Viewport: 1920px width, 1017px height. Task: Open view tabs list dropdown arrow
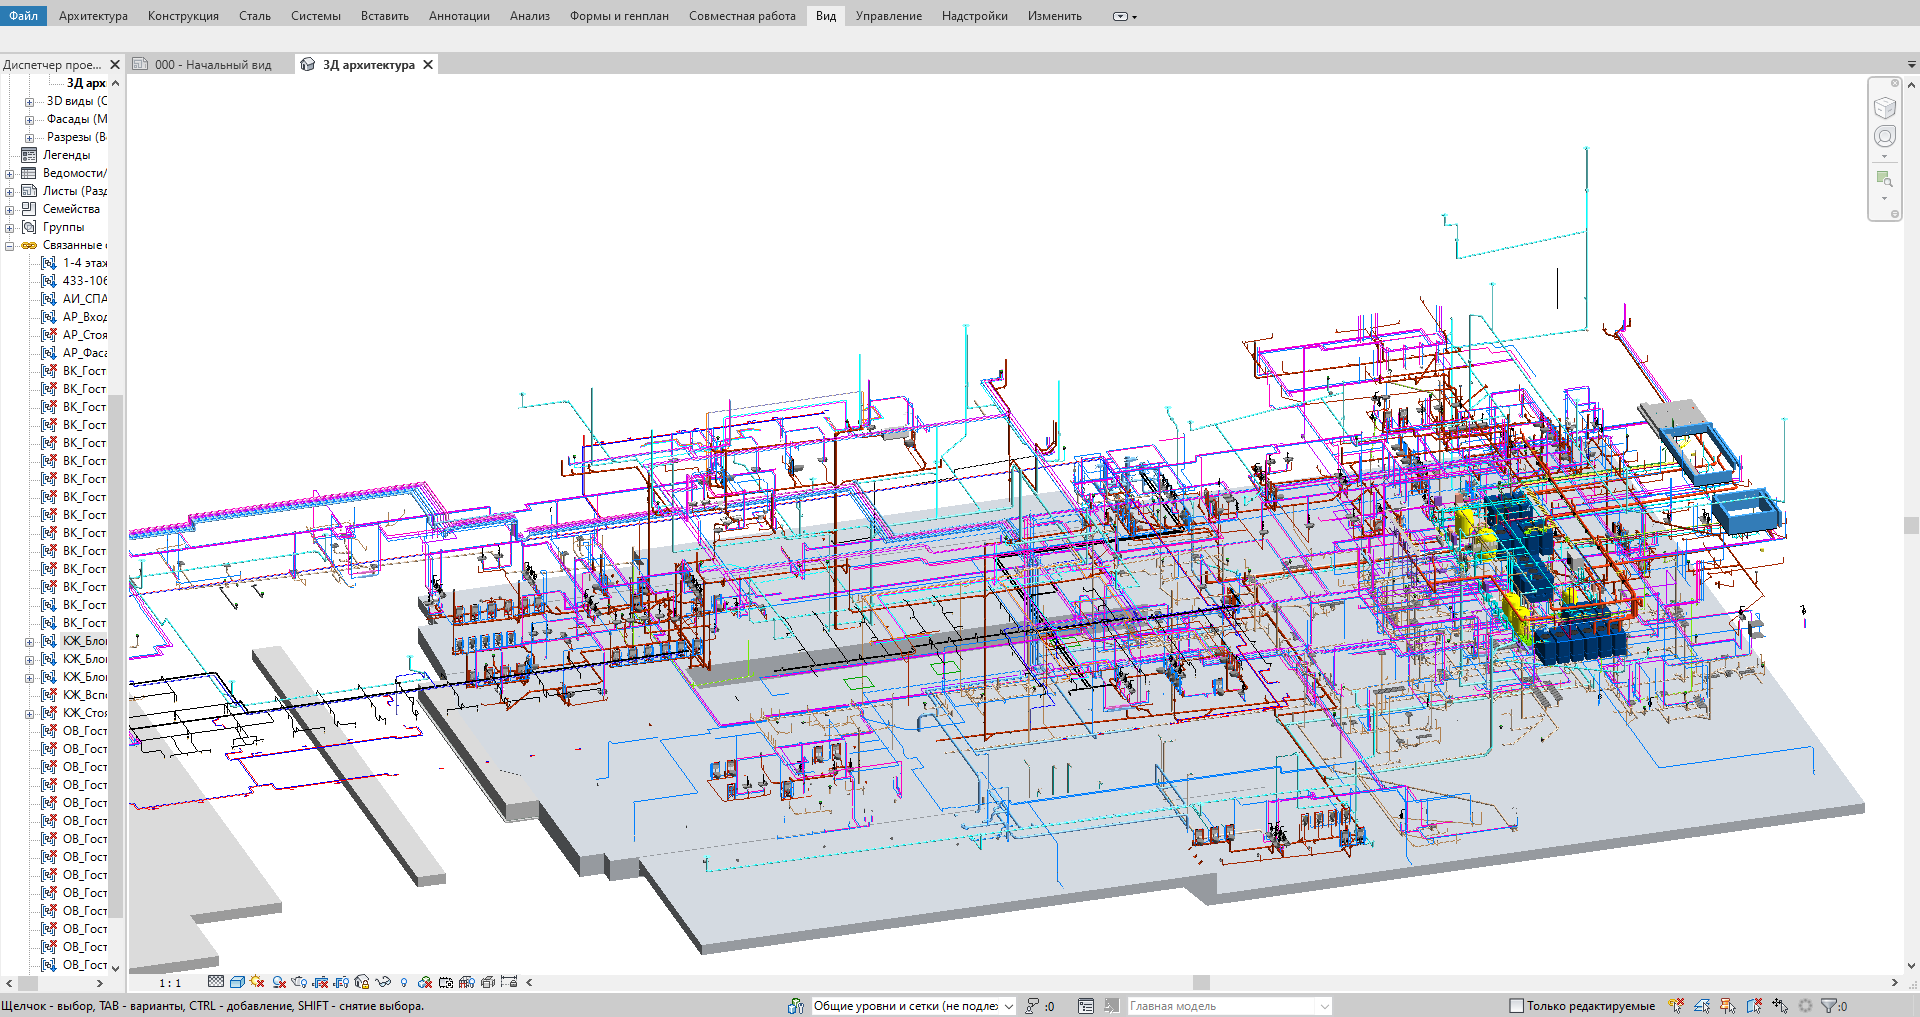point(1911,64)
